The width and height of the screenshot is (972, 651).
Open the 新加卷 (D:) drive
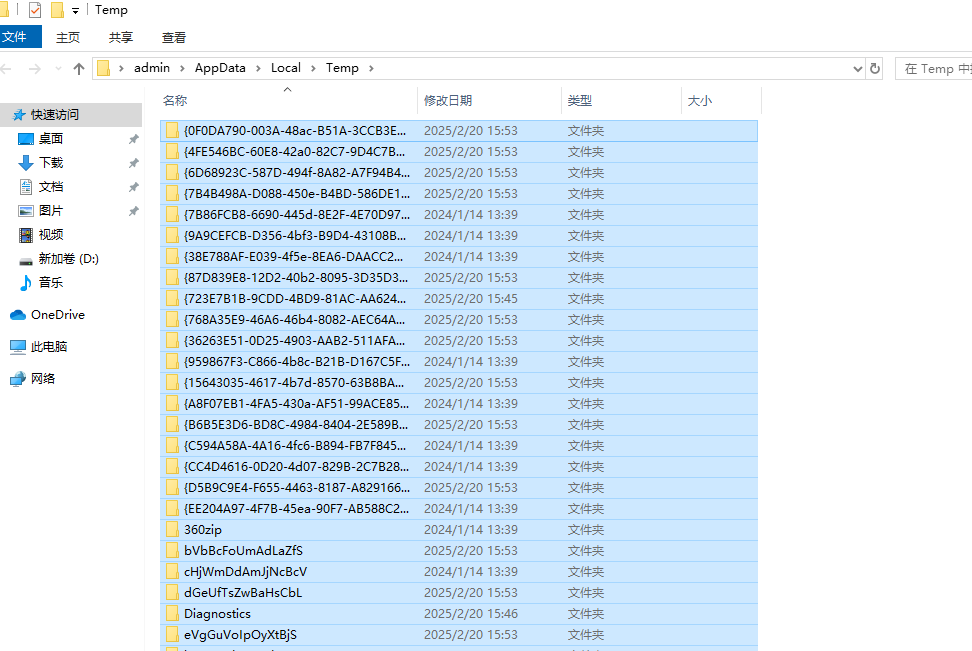[x=69, y=259]
